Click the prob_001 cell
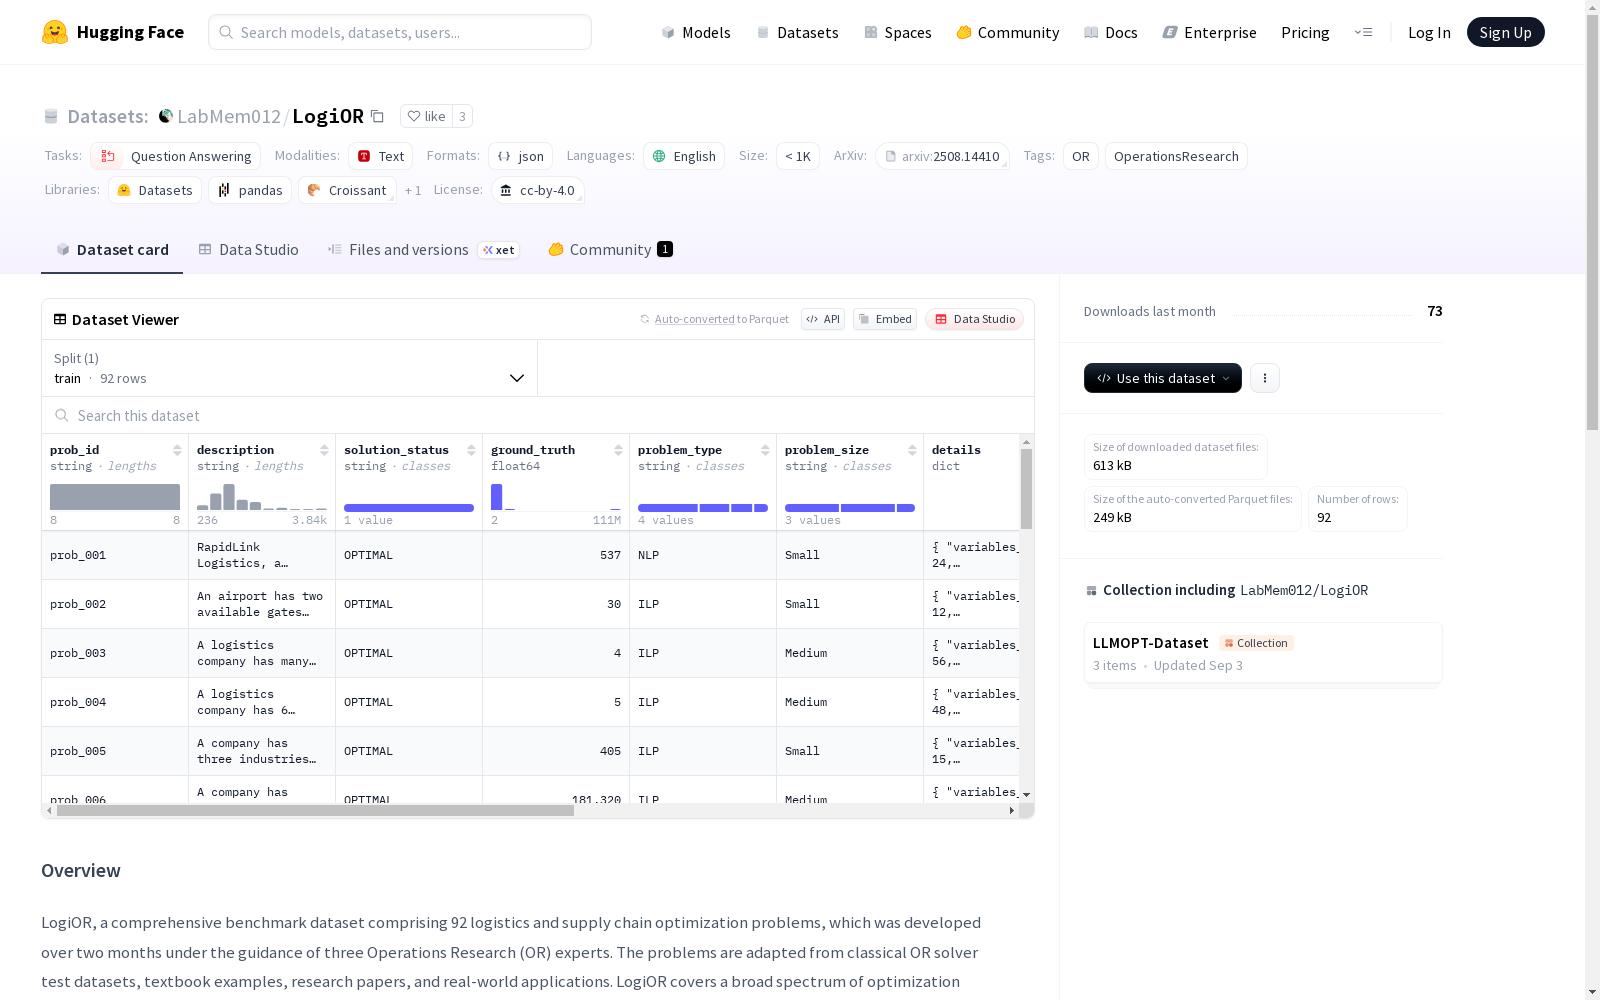The image size is (1600, 1000). [115, 555]
